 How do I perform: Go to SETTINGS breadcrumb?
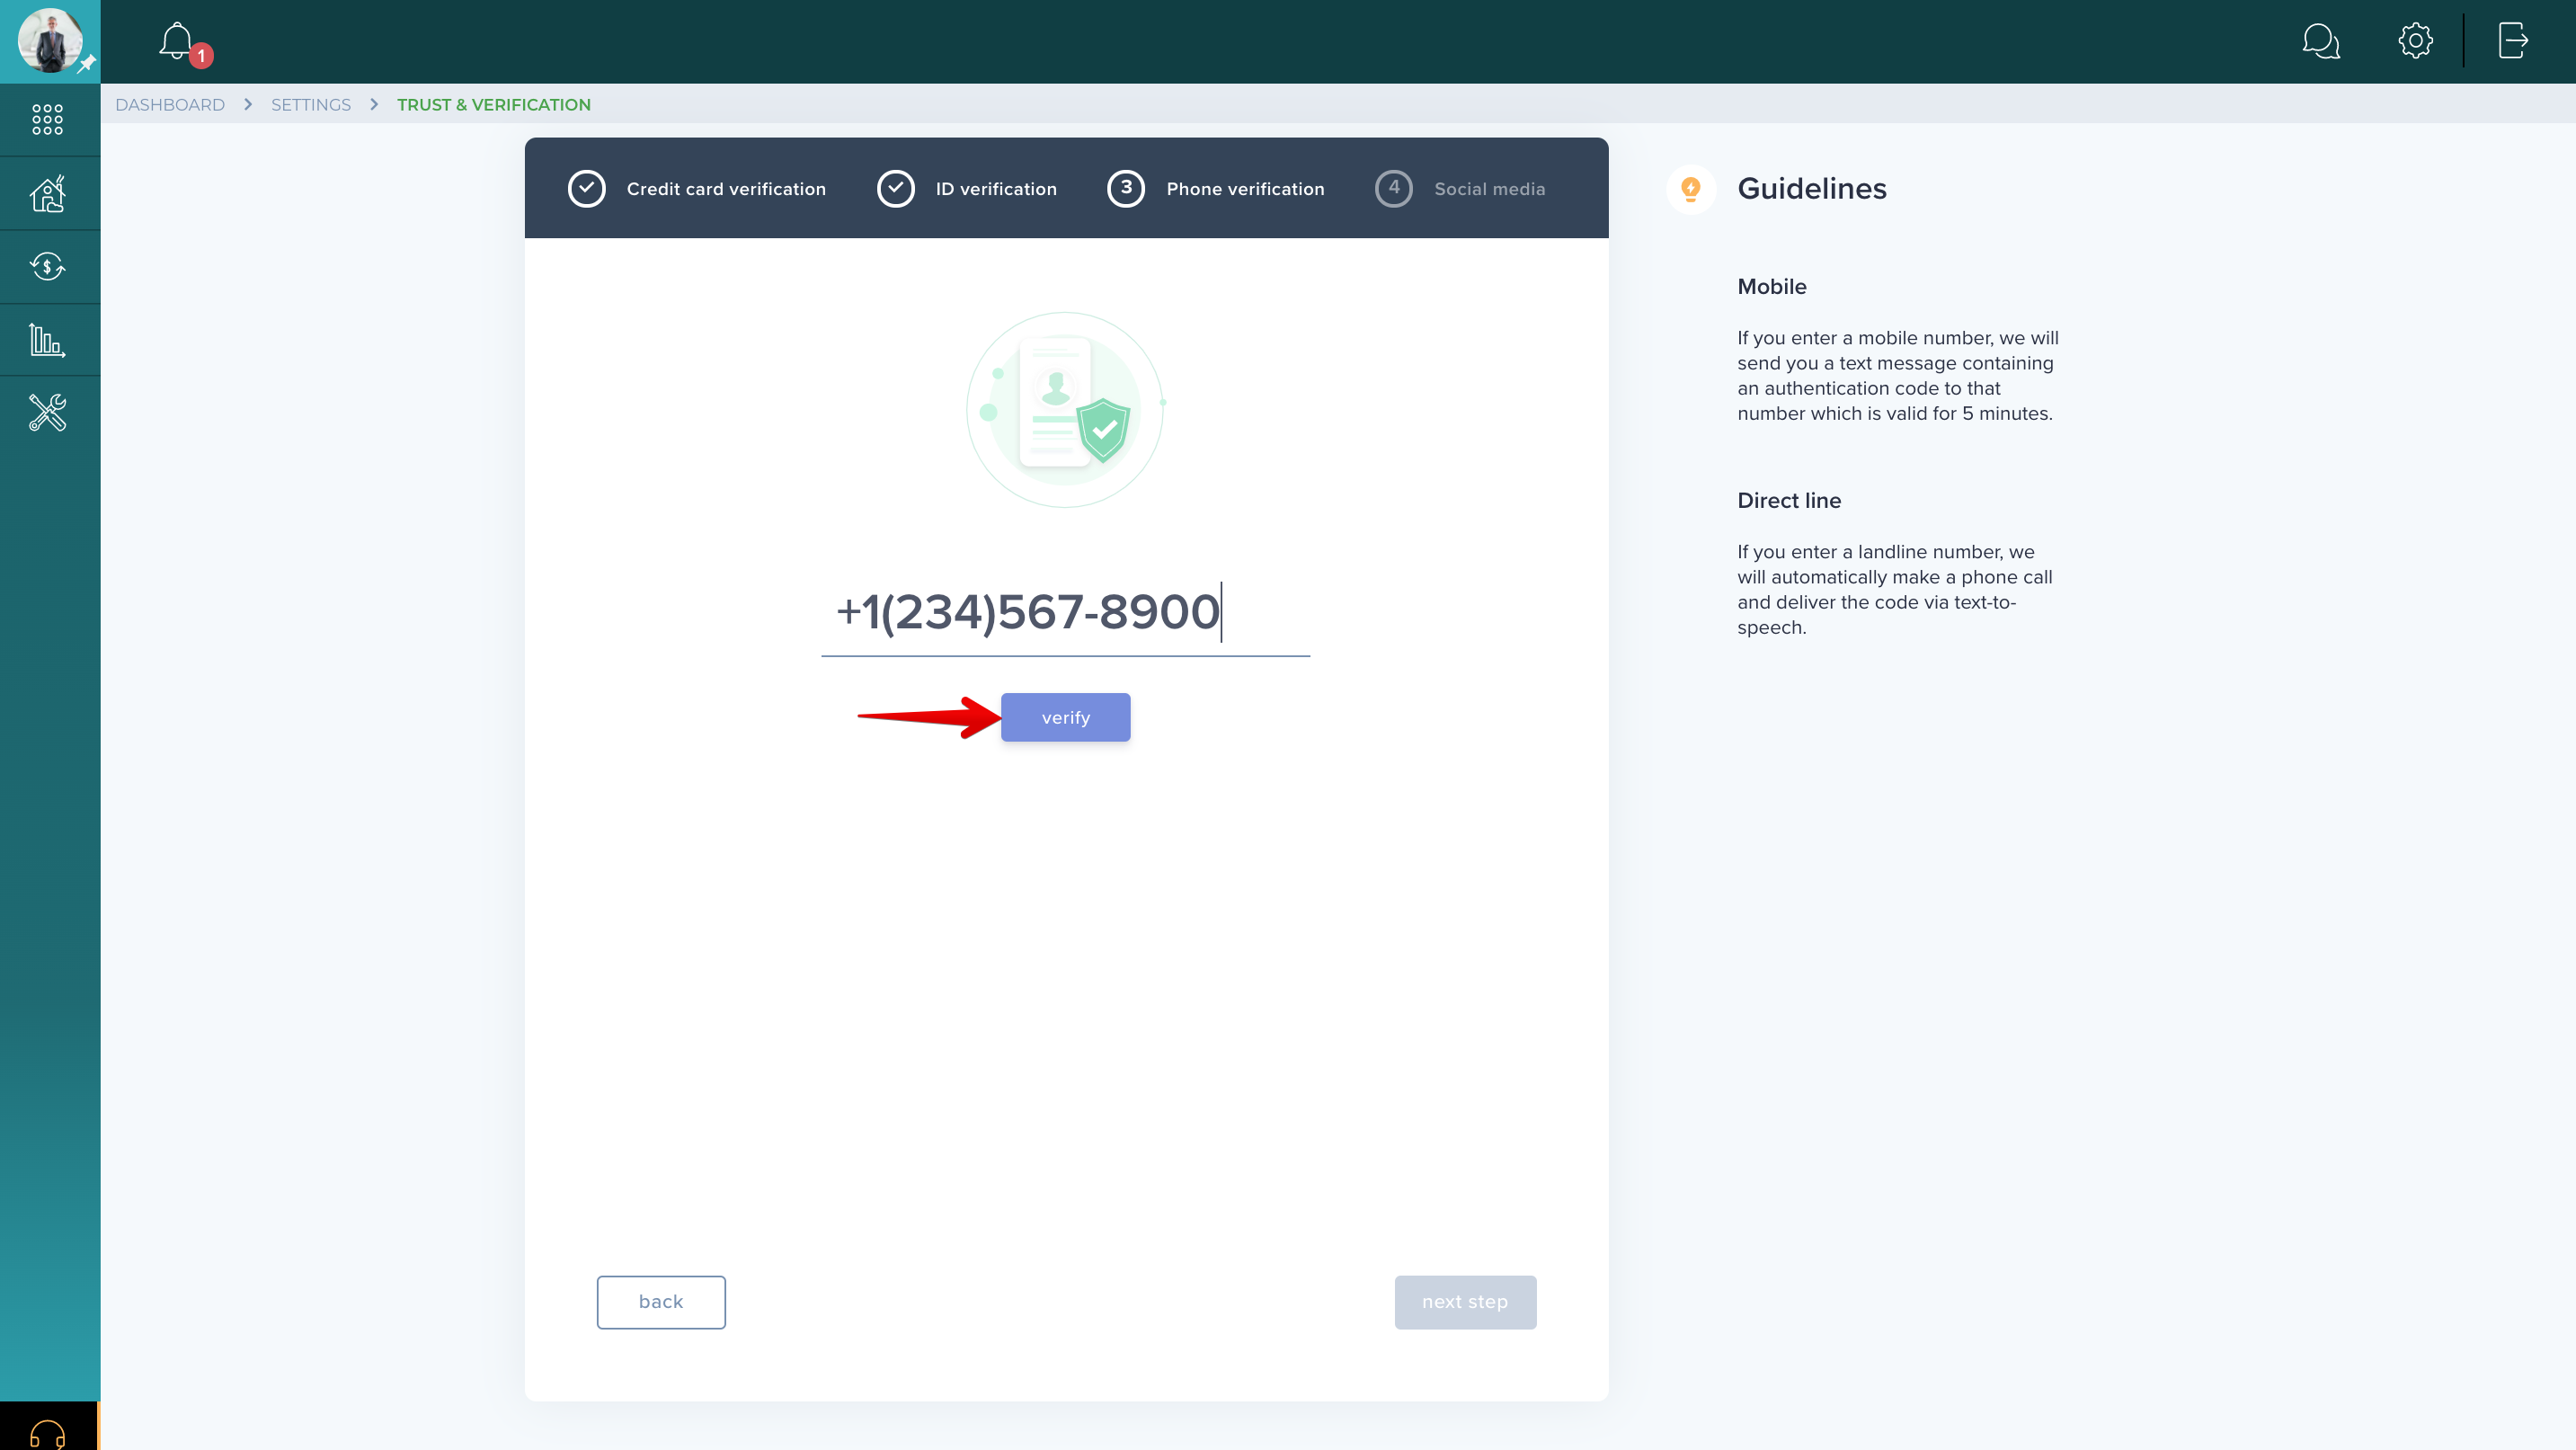[x=311, y=105]
